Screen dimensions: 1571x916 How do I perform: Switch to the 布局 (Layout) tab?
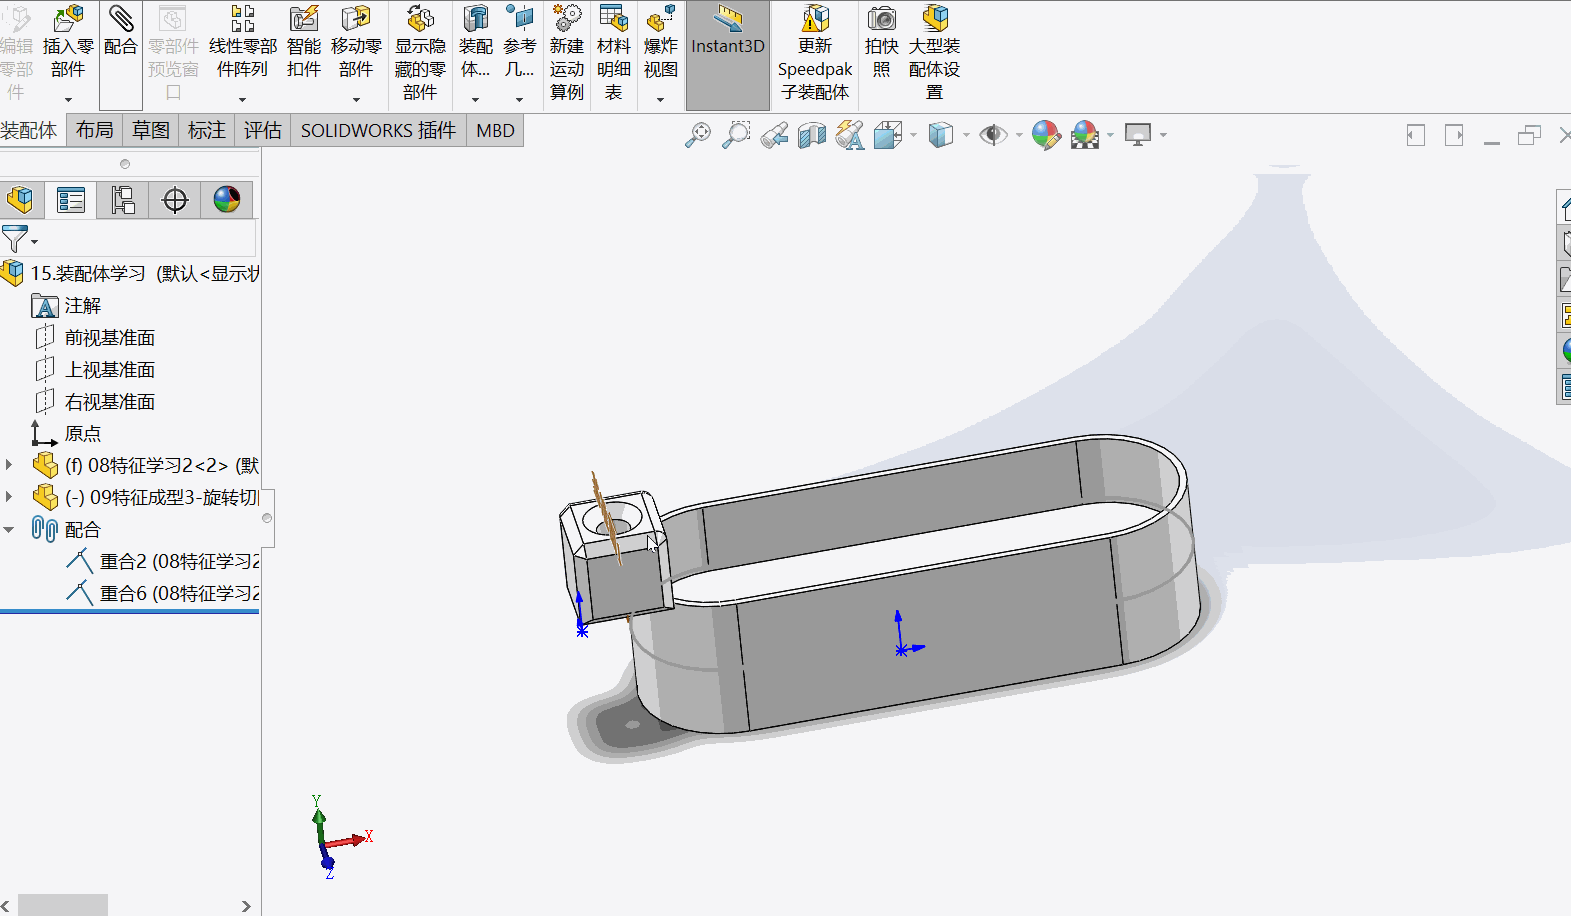pos(95,131)
